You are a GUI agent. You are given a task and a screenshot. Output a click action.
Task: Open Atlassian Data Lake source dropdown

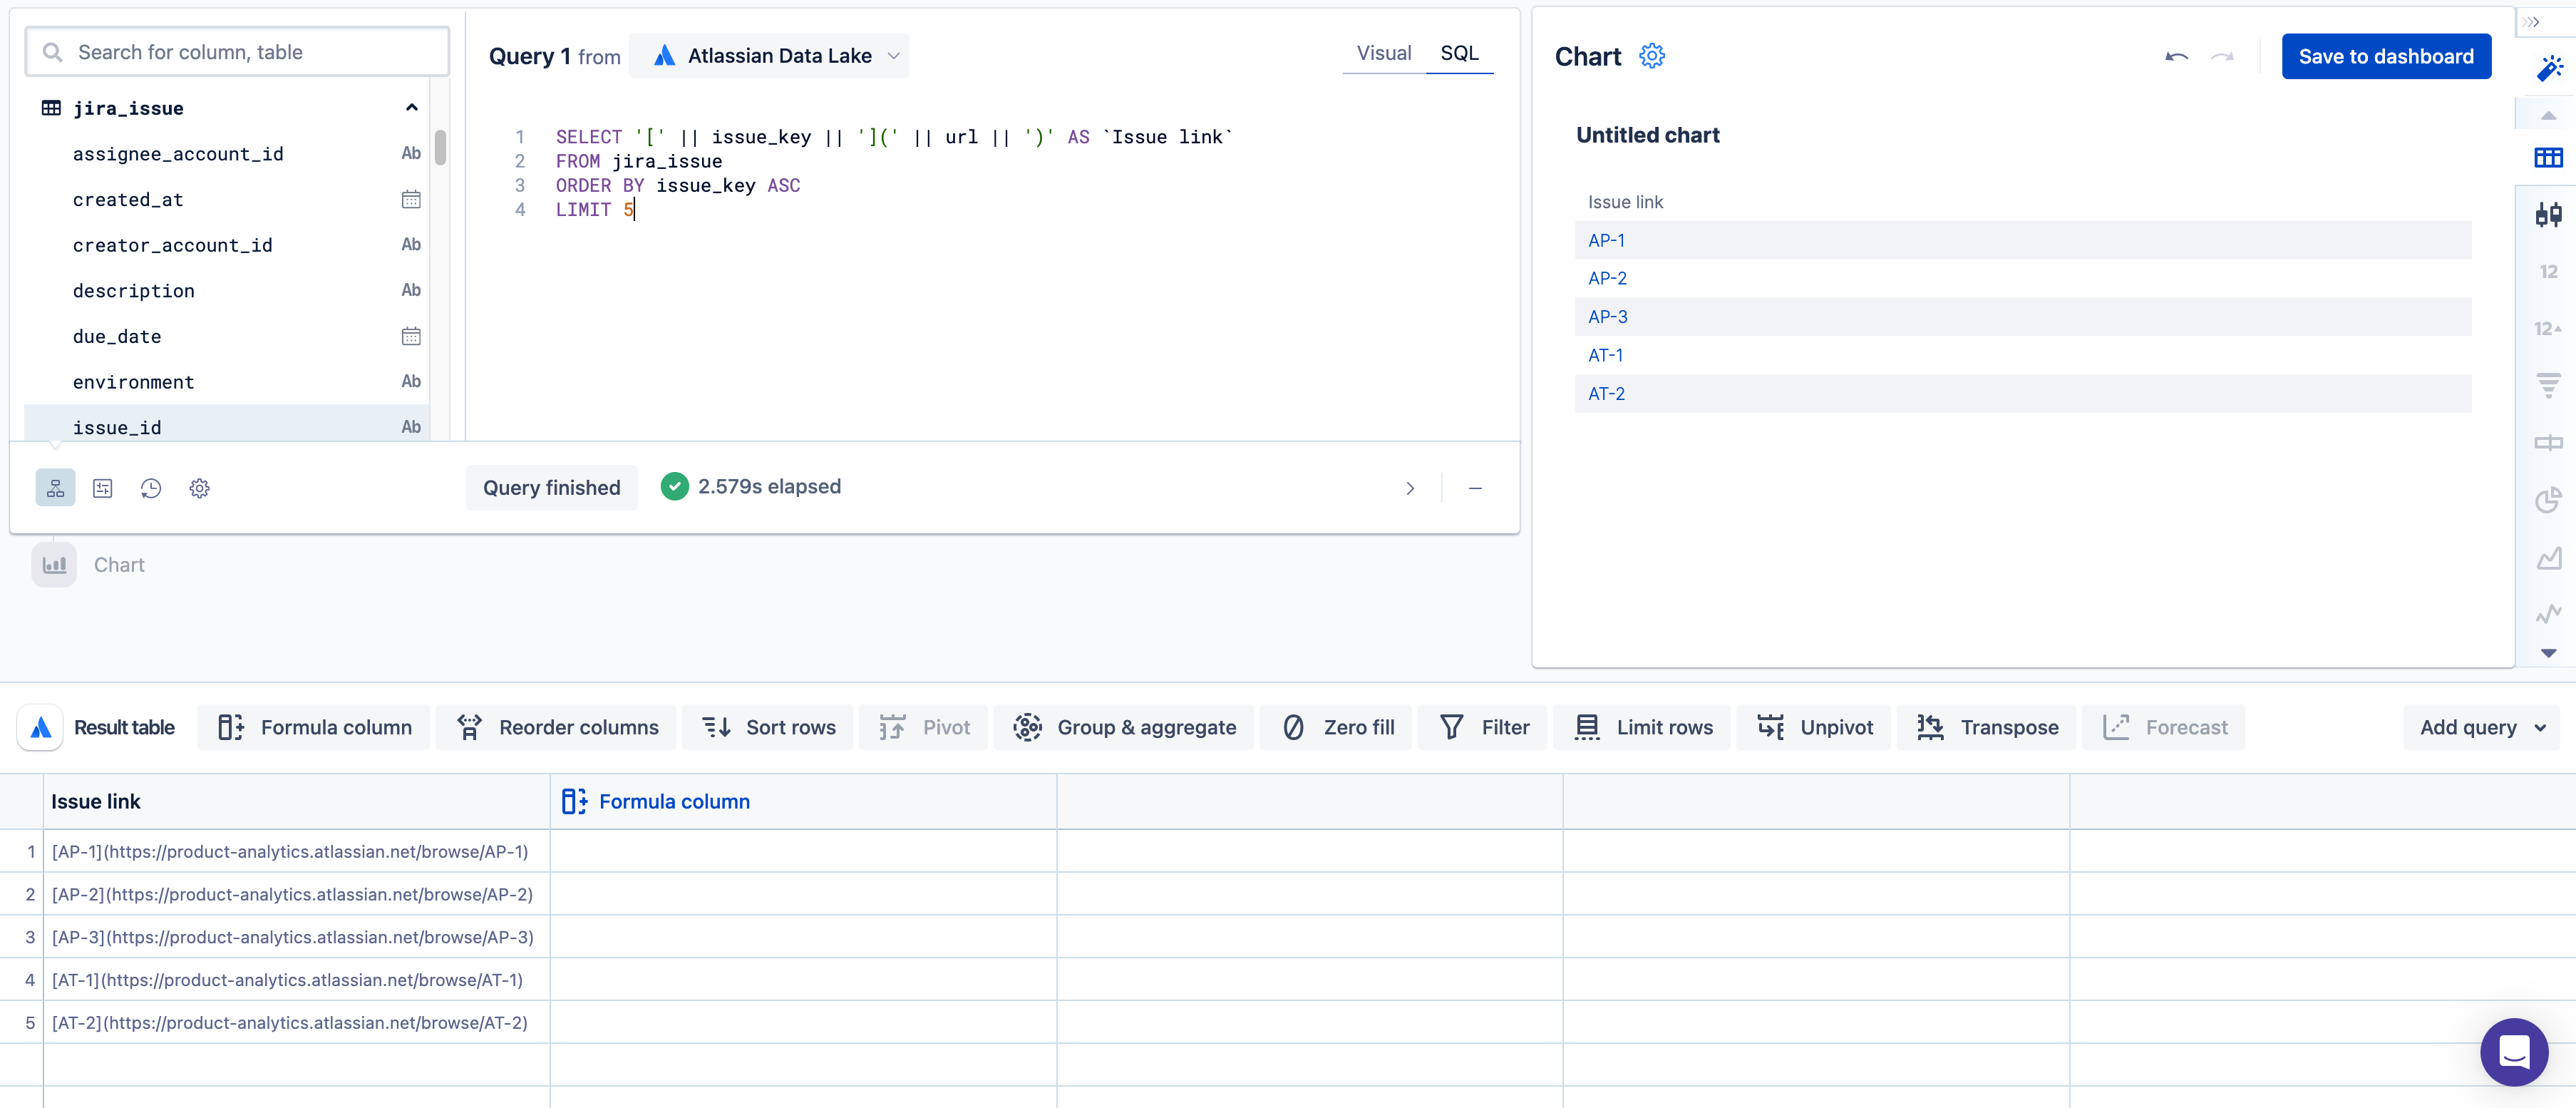769,56
